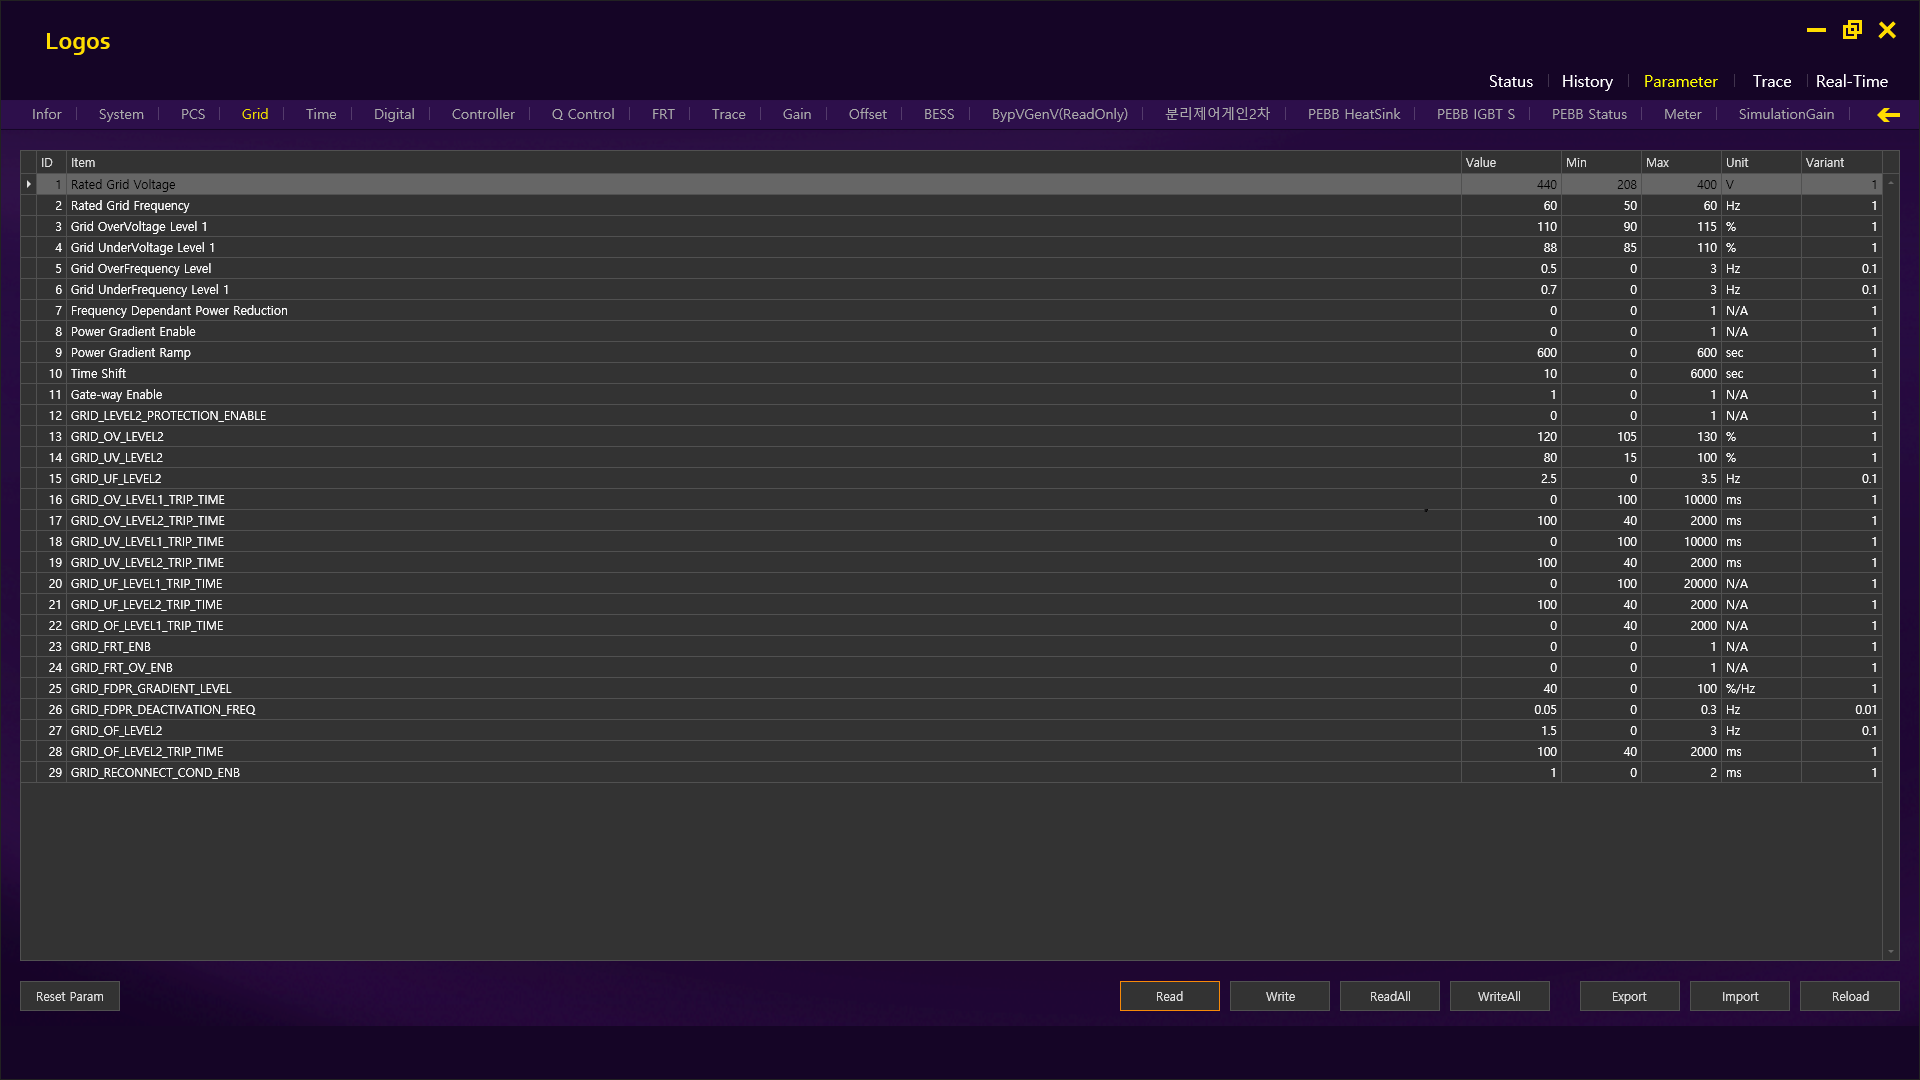Image resolution: width=1920 pixels, height=1080 pixels.
Task: Click the Reload button
Action: (1849, 996)
